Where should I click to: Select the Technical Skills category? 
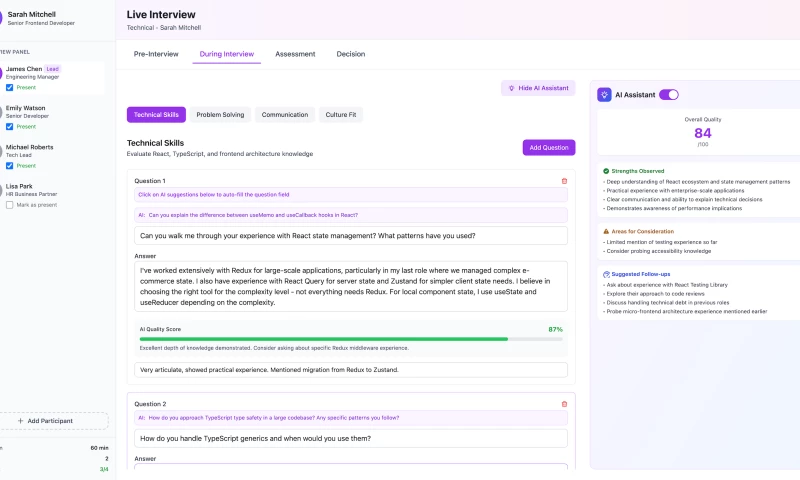point(156,115)
